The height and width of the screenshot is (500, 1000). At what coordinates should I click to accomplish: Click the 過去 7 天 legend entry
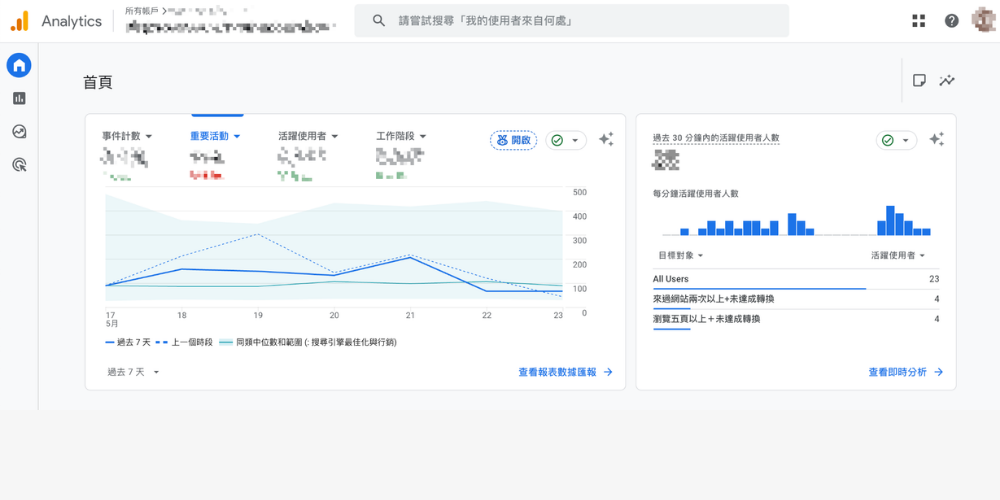coord(128,342)
